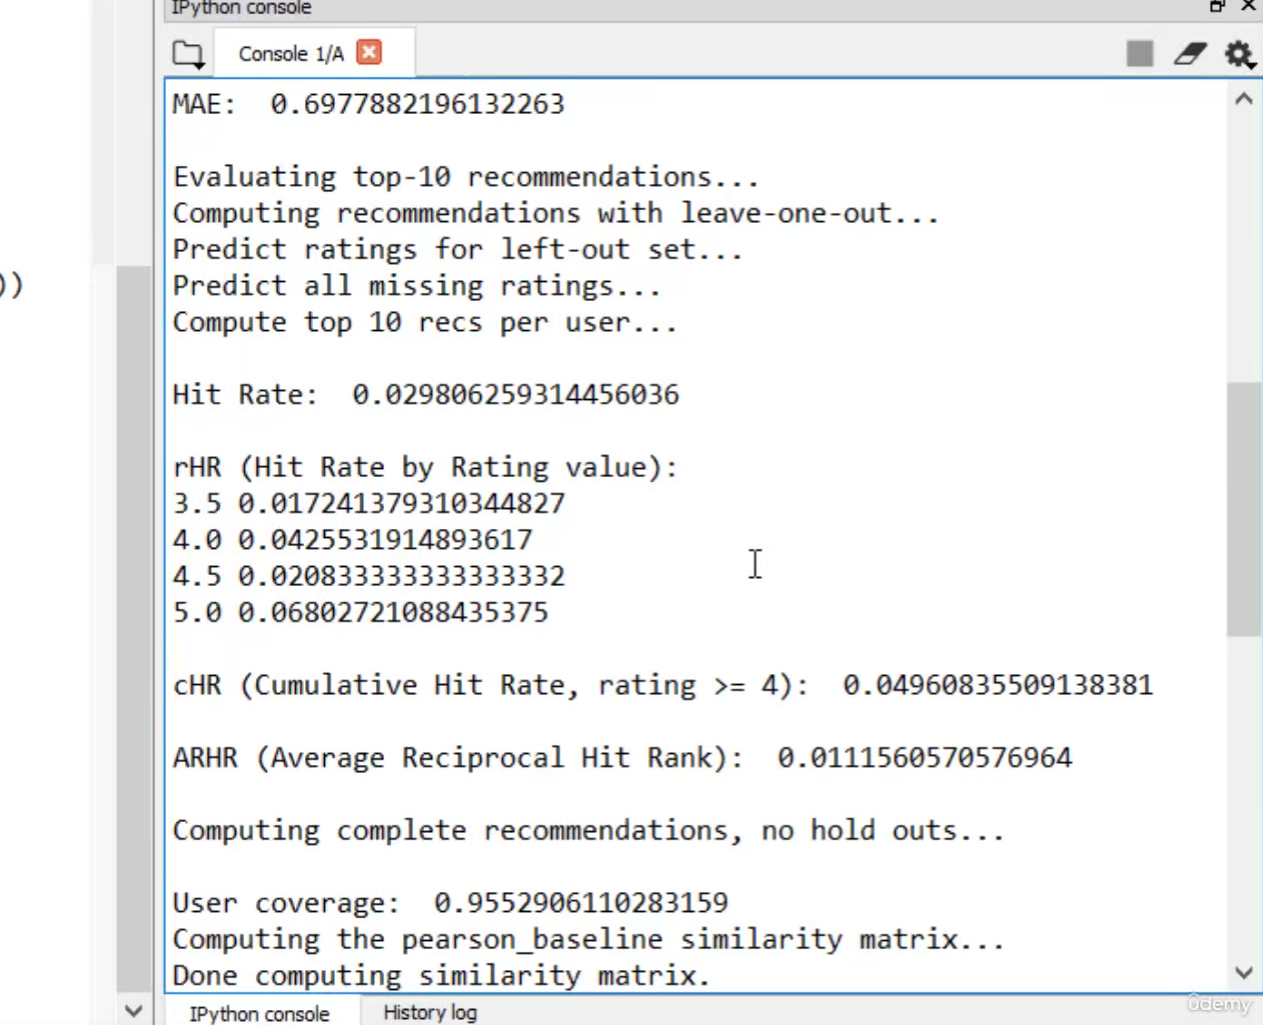
Task: Open the console options gear menu
Action: click(x=1239, y=54)
